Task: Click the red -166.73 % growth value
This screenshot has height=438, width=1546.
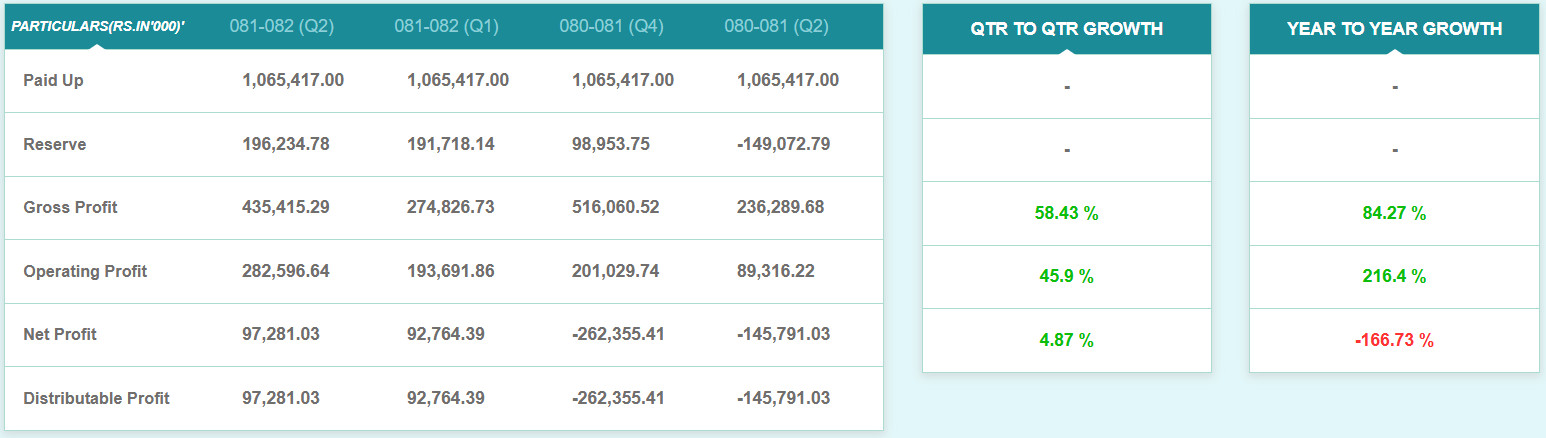Action: tap(1394, 340)
